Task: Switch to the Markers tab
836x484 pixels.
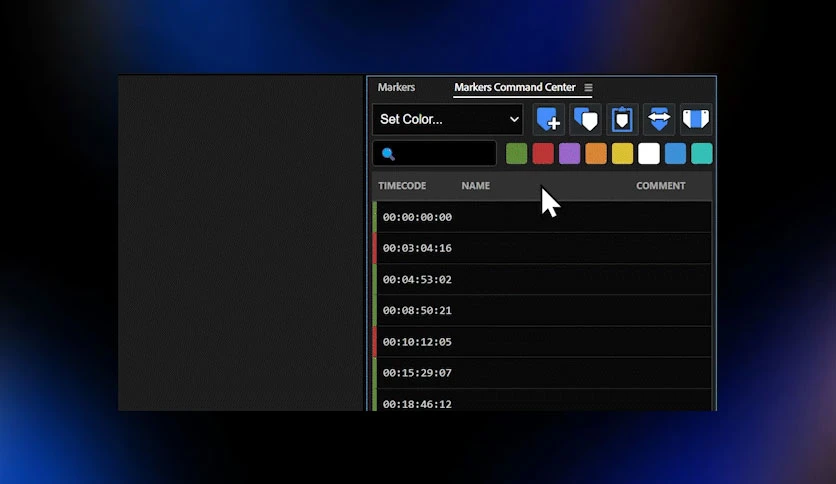Action: (396, 87)
